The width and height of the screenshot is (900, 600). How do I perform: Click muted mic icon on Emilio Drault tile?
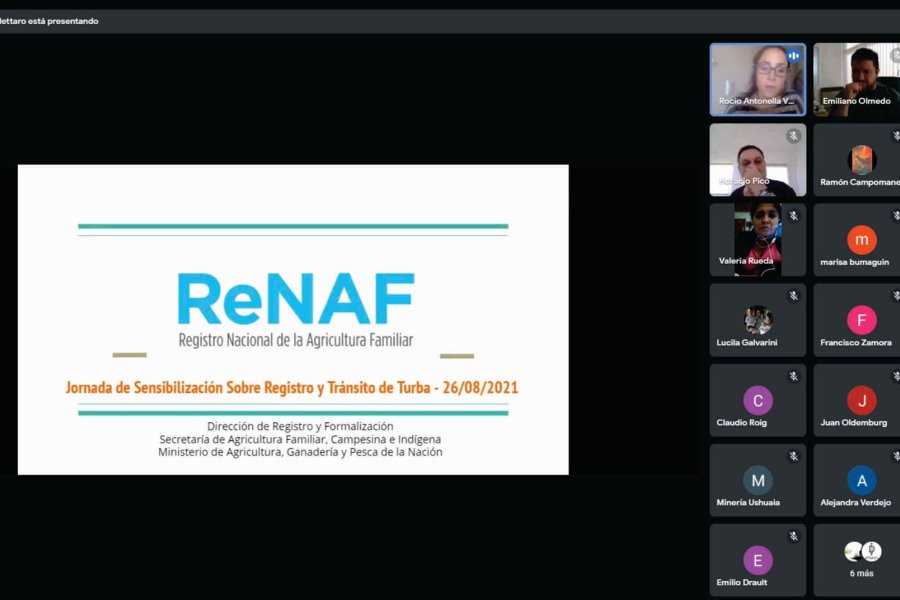[x=794, y=536]
